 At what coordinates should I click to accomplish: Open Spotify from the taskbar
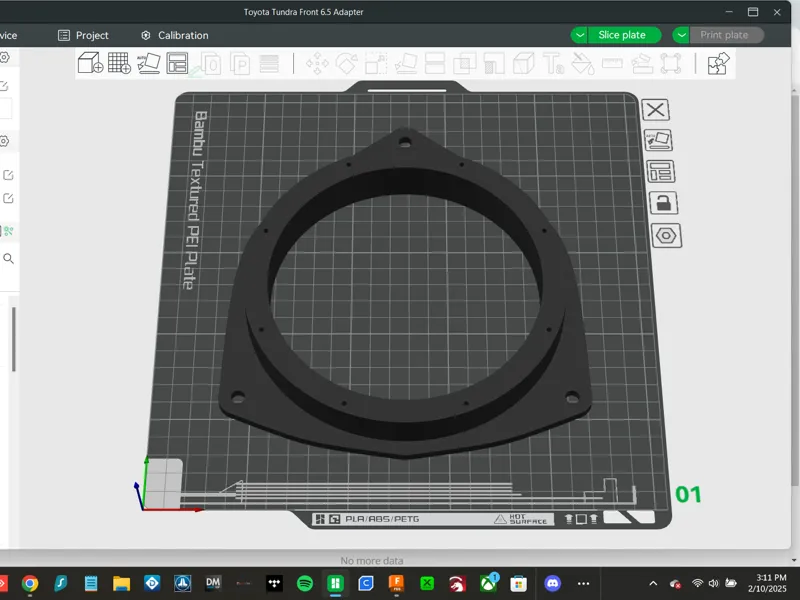click(x=305, y=583)
